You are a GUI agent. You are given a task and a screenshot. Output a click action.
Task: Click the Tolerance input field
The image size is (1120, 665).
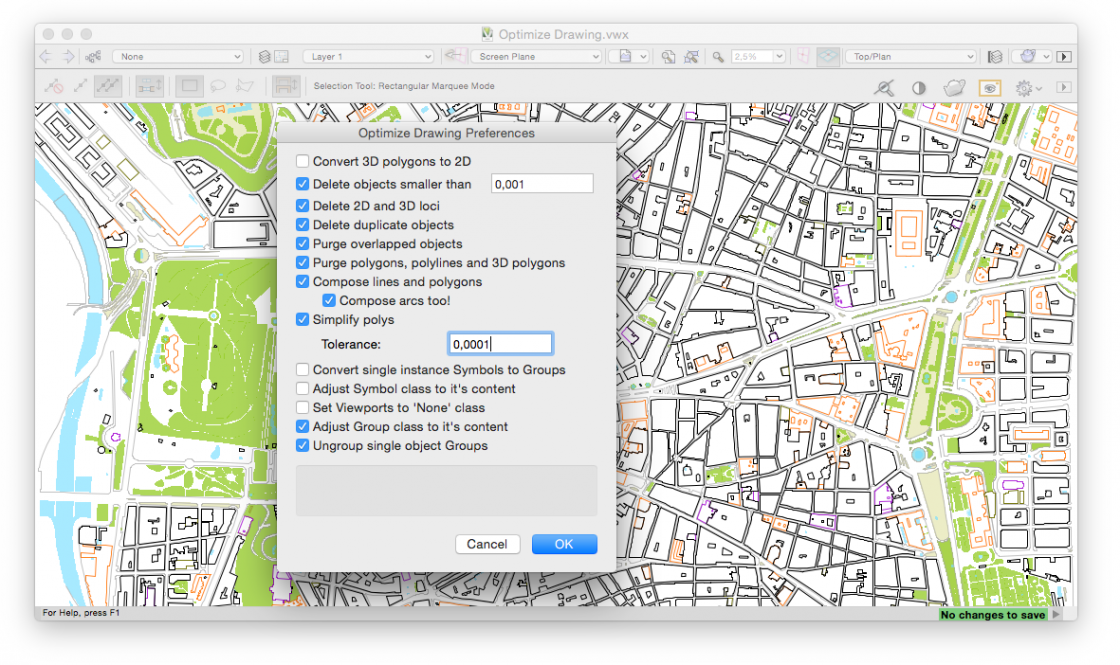(500, 344)
